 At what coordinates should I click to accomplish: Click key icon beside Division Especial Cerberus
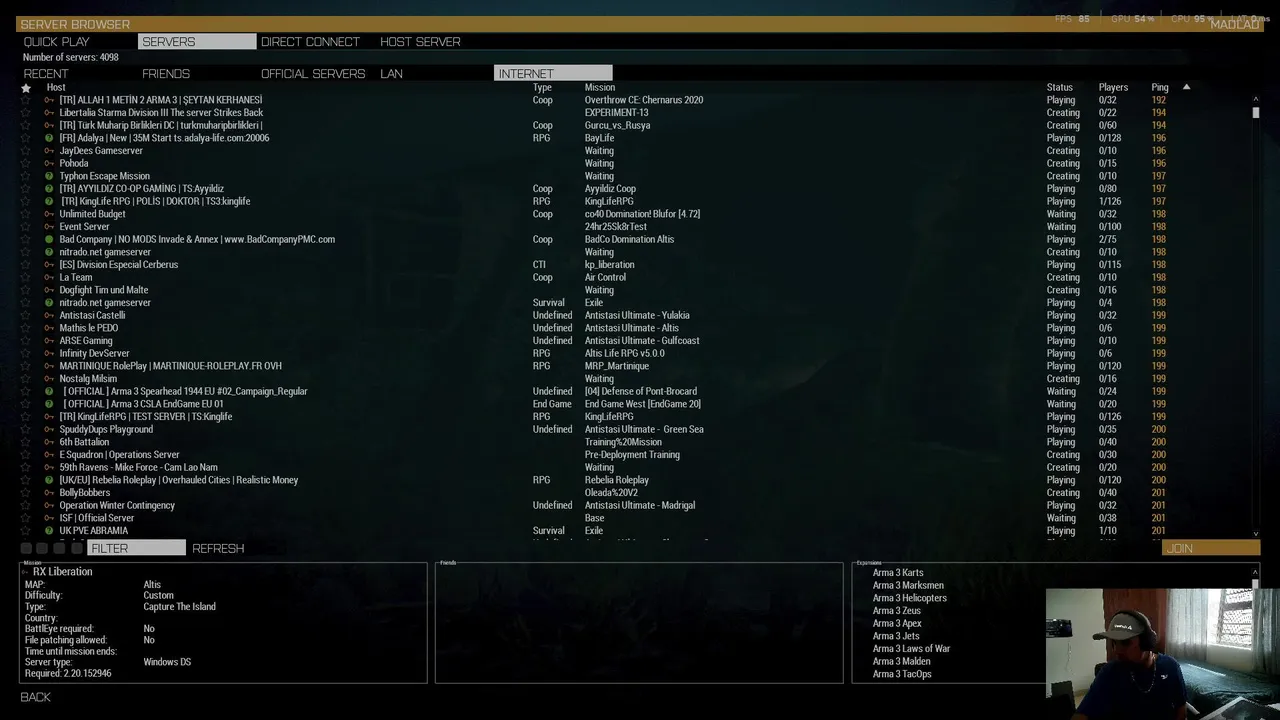coord(49,265)
